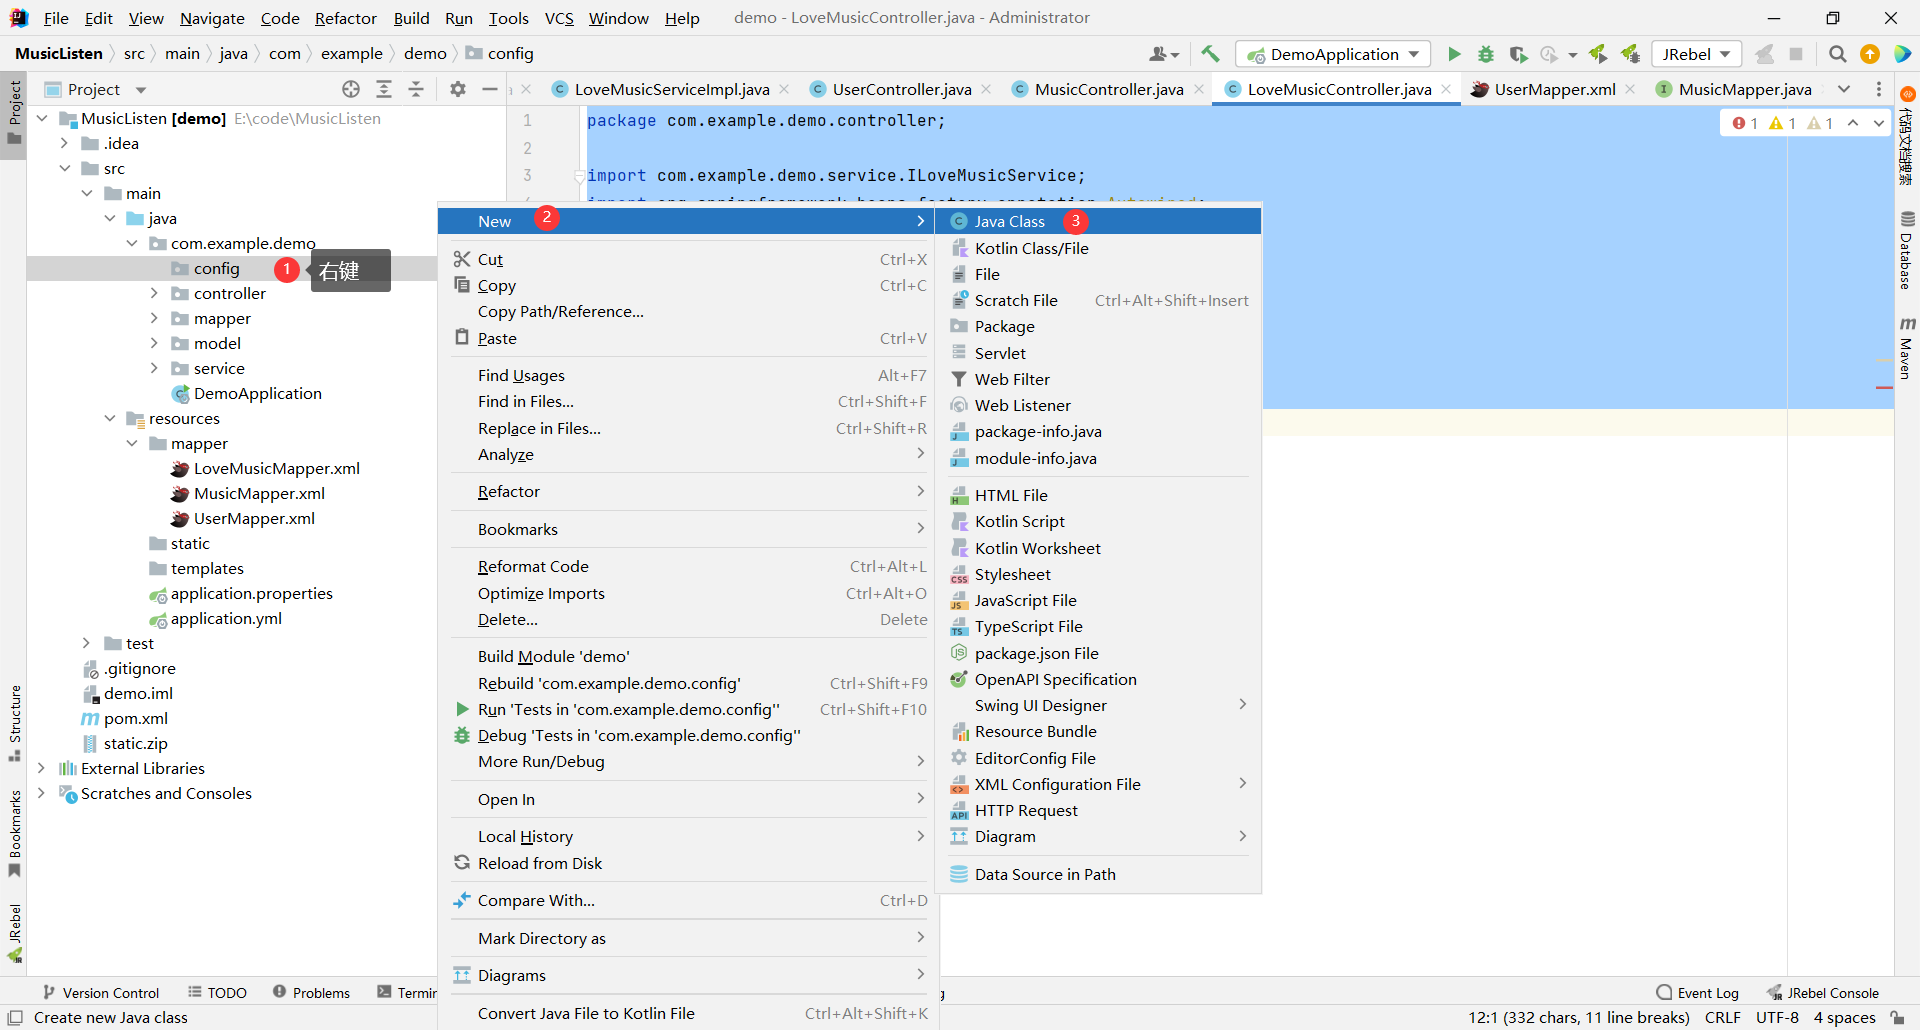Toggle the Structure tool window button
The width and height of the screenshot is (1920, 1030).
(14, 722)
